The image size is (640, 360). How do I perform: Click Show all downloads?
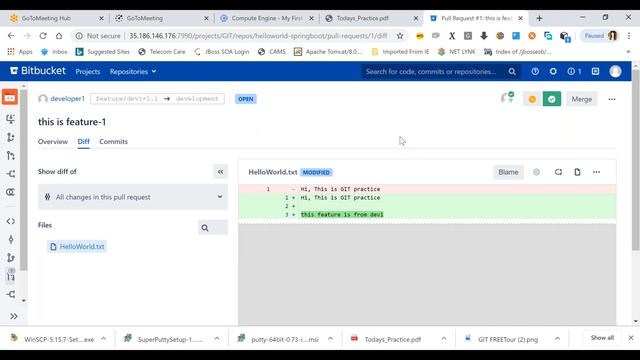tap(602, 338)
